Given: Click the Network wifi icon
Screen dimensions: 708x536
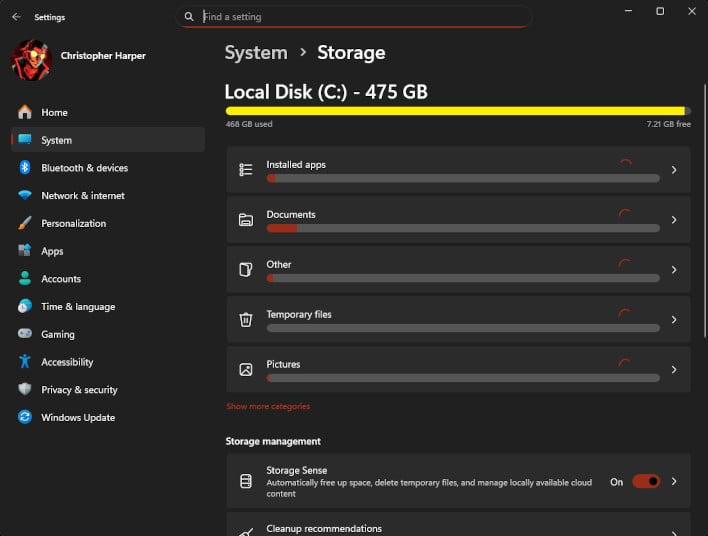Looking at the screenshot, I should point(25,195).
